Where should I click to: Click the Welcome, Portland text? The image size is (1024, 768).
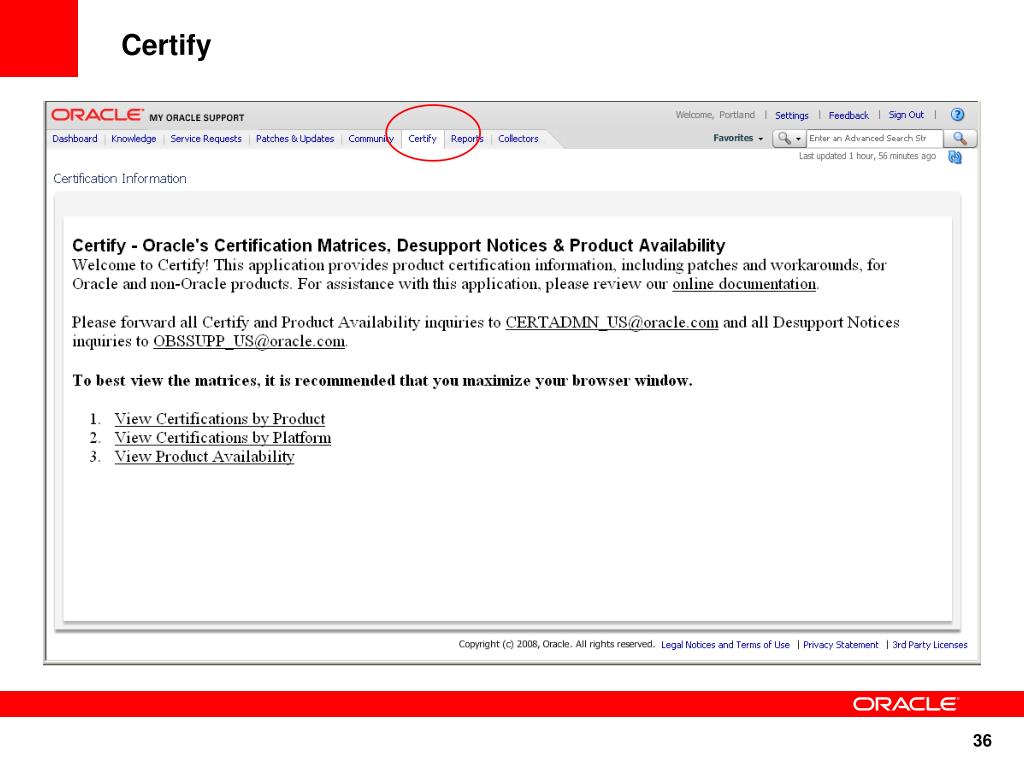pyautogui.click(x=715, y=115)
